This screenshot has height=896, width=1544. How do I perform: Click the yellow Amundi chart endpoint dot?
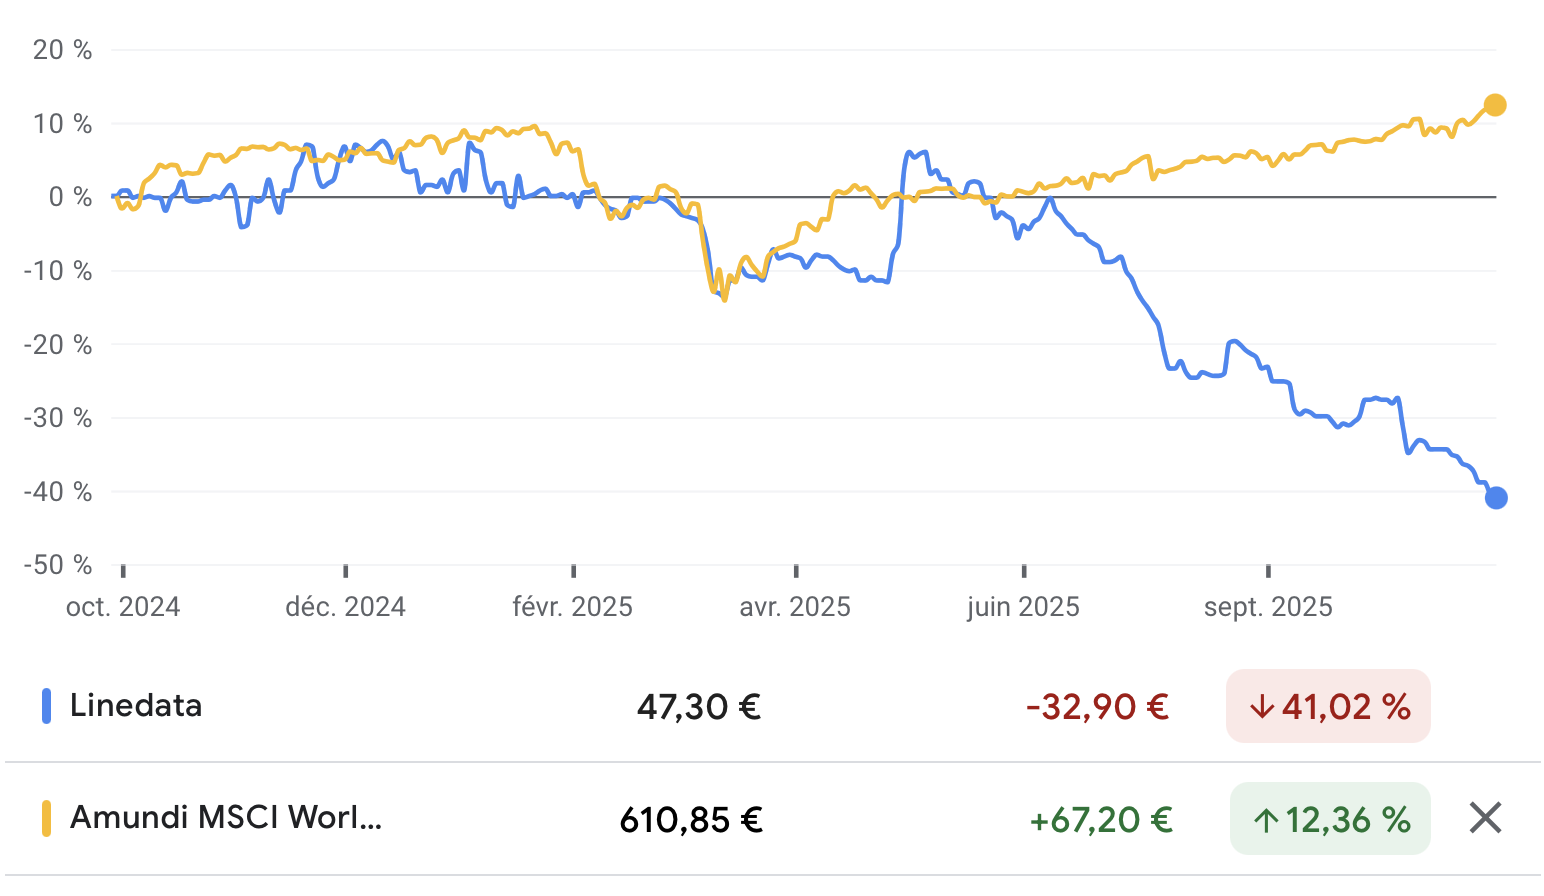(x=1494, y=105)
